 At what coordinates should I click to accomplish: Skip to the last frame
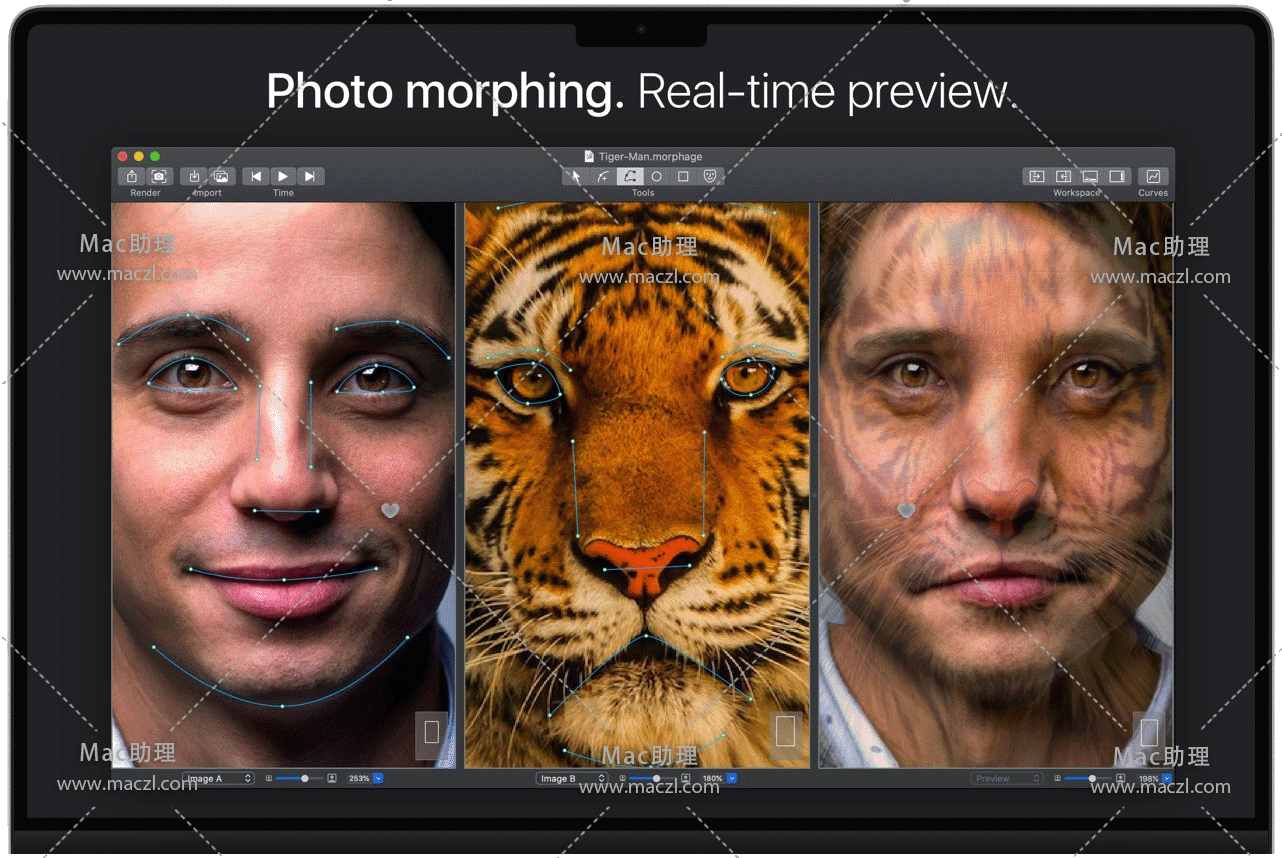click(x=310, y=177)
